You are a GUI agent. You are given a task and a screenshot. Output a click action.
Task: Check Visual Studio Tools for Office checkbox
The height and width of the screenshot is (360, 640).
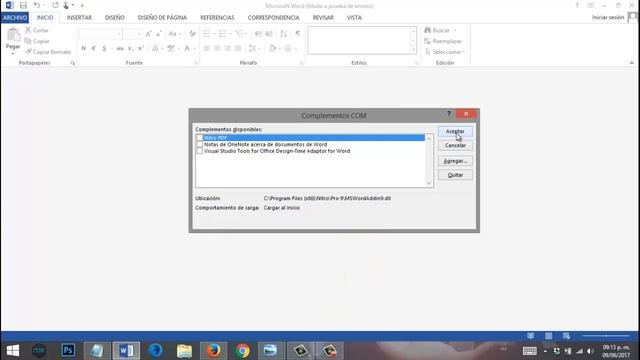(200, 151)
